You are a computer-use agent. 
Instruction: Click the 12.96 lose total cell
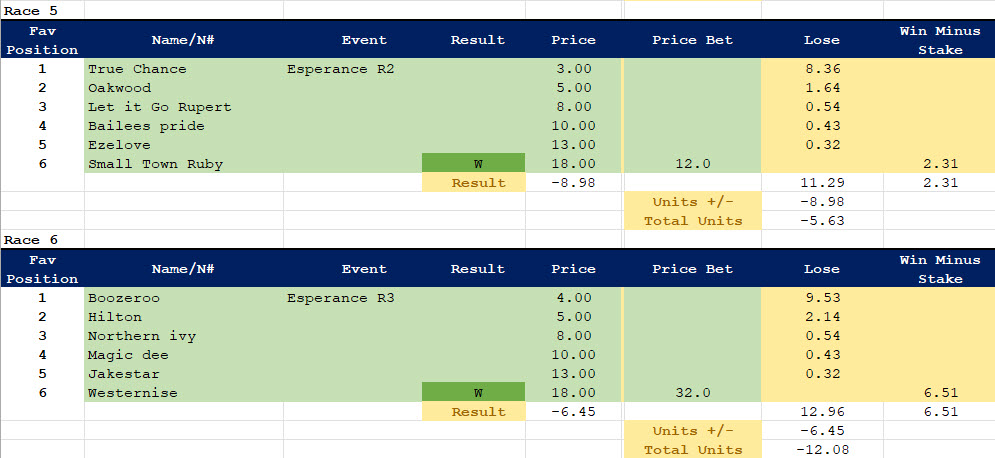[821, 412]
